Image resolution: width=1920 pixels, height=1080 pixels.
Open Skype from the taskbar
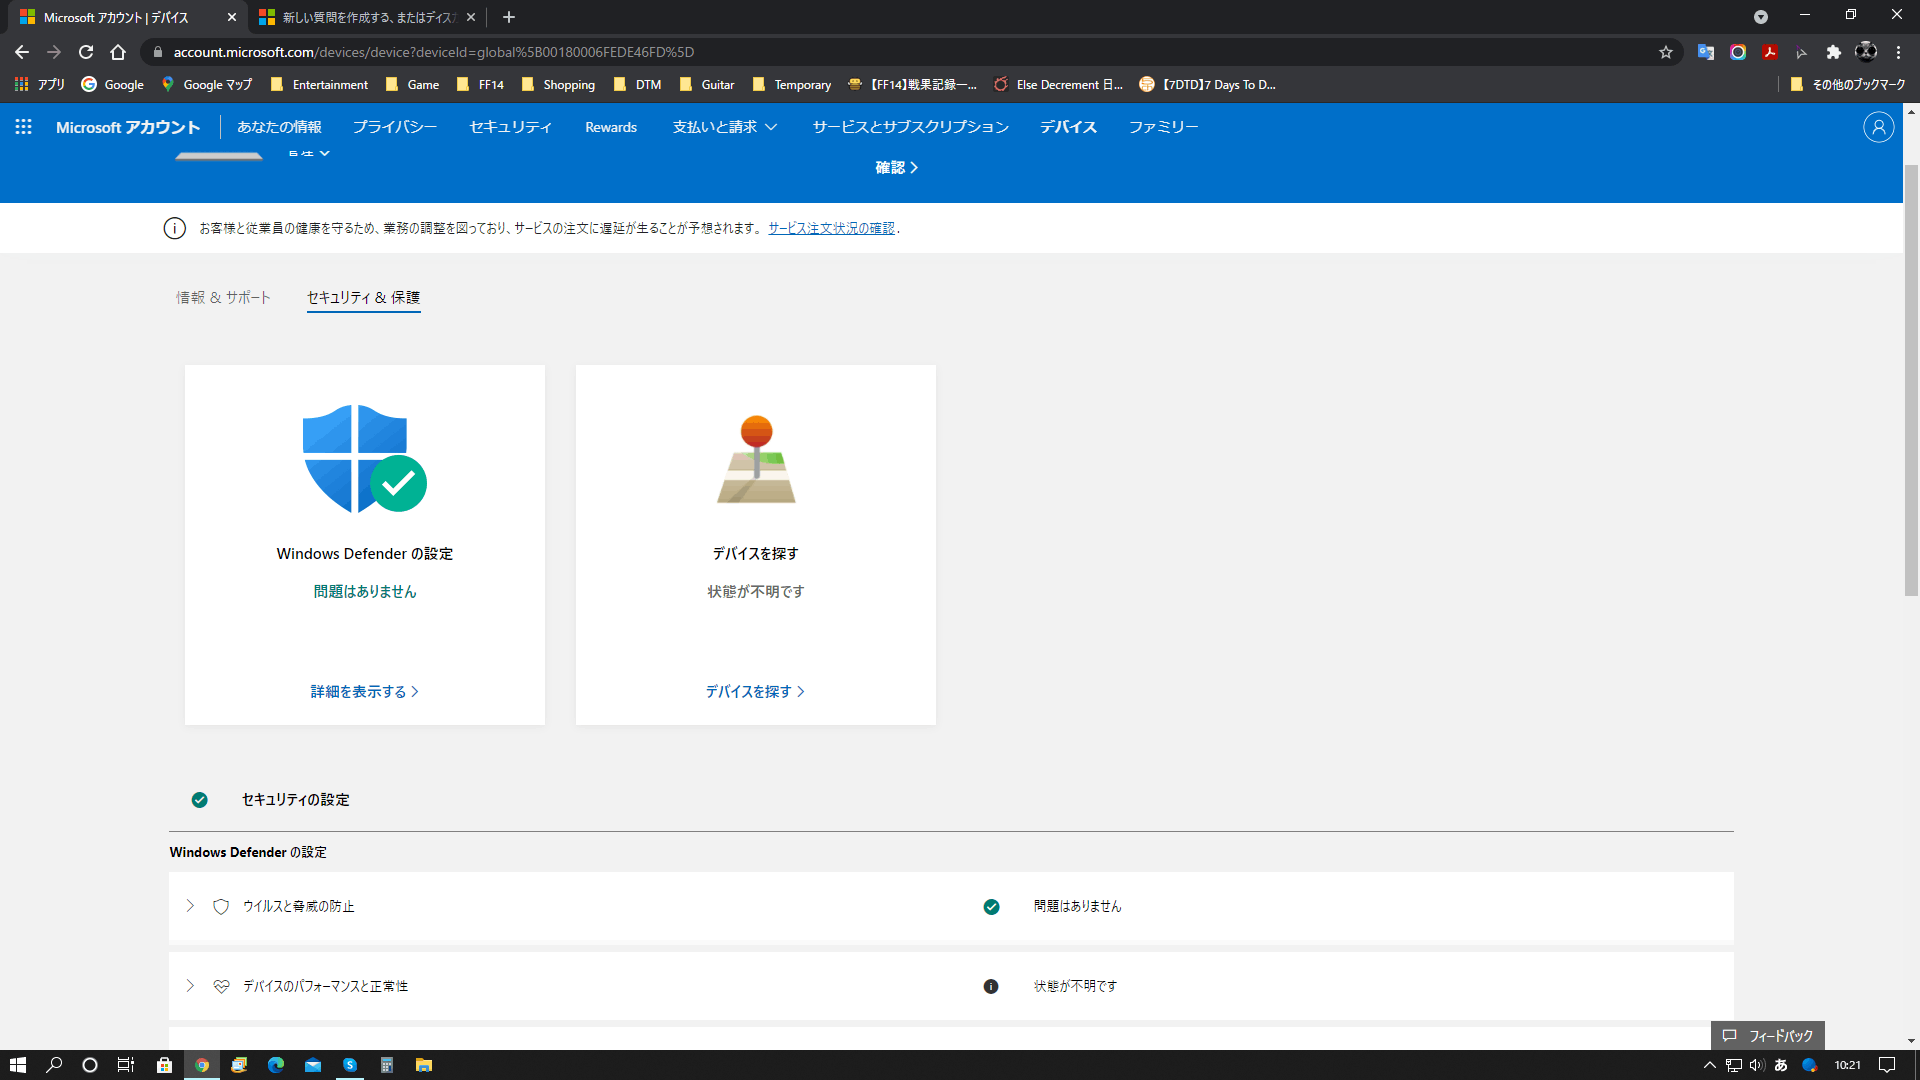tap(350, 1065)
